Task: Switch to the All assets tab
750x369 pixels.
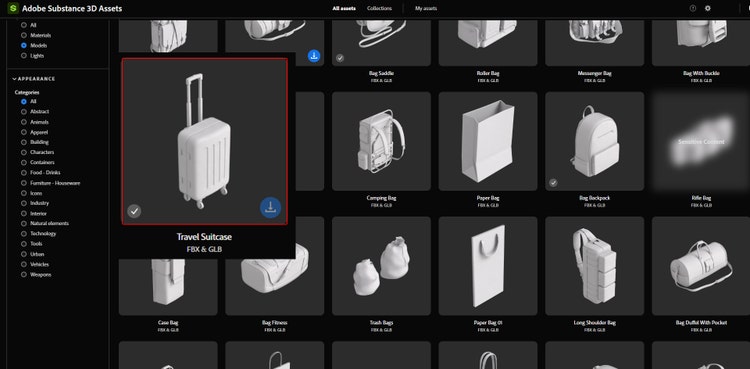Action: pyautogui.click(x=344, y=8)
